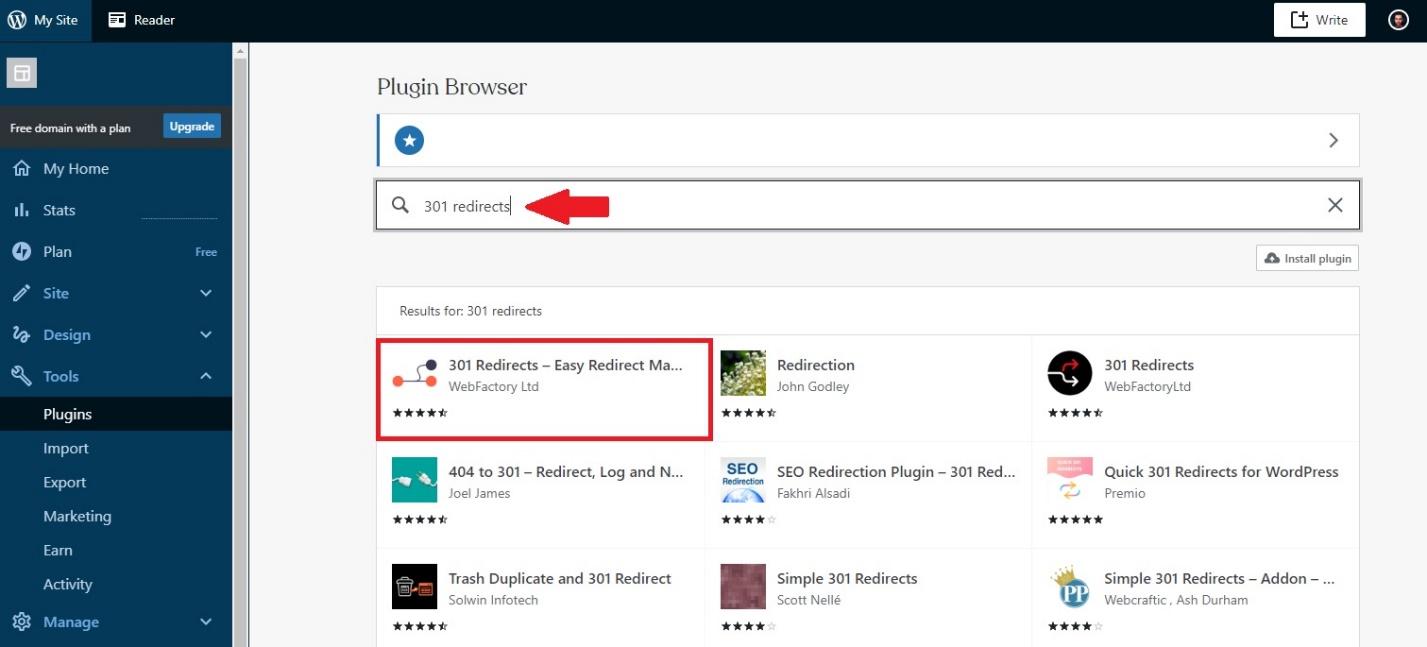The width and height of the screenshot is (1427, 647).
Task: Click the SEO Redirection plugin icon
Action: (743, 480)
